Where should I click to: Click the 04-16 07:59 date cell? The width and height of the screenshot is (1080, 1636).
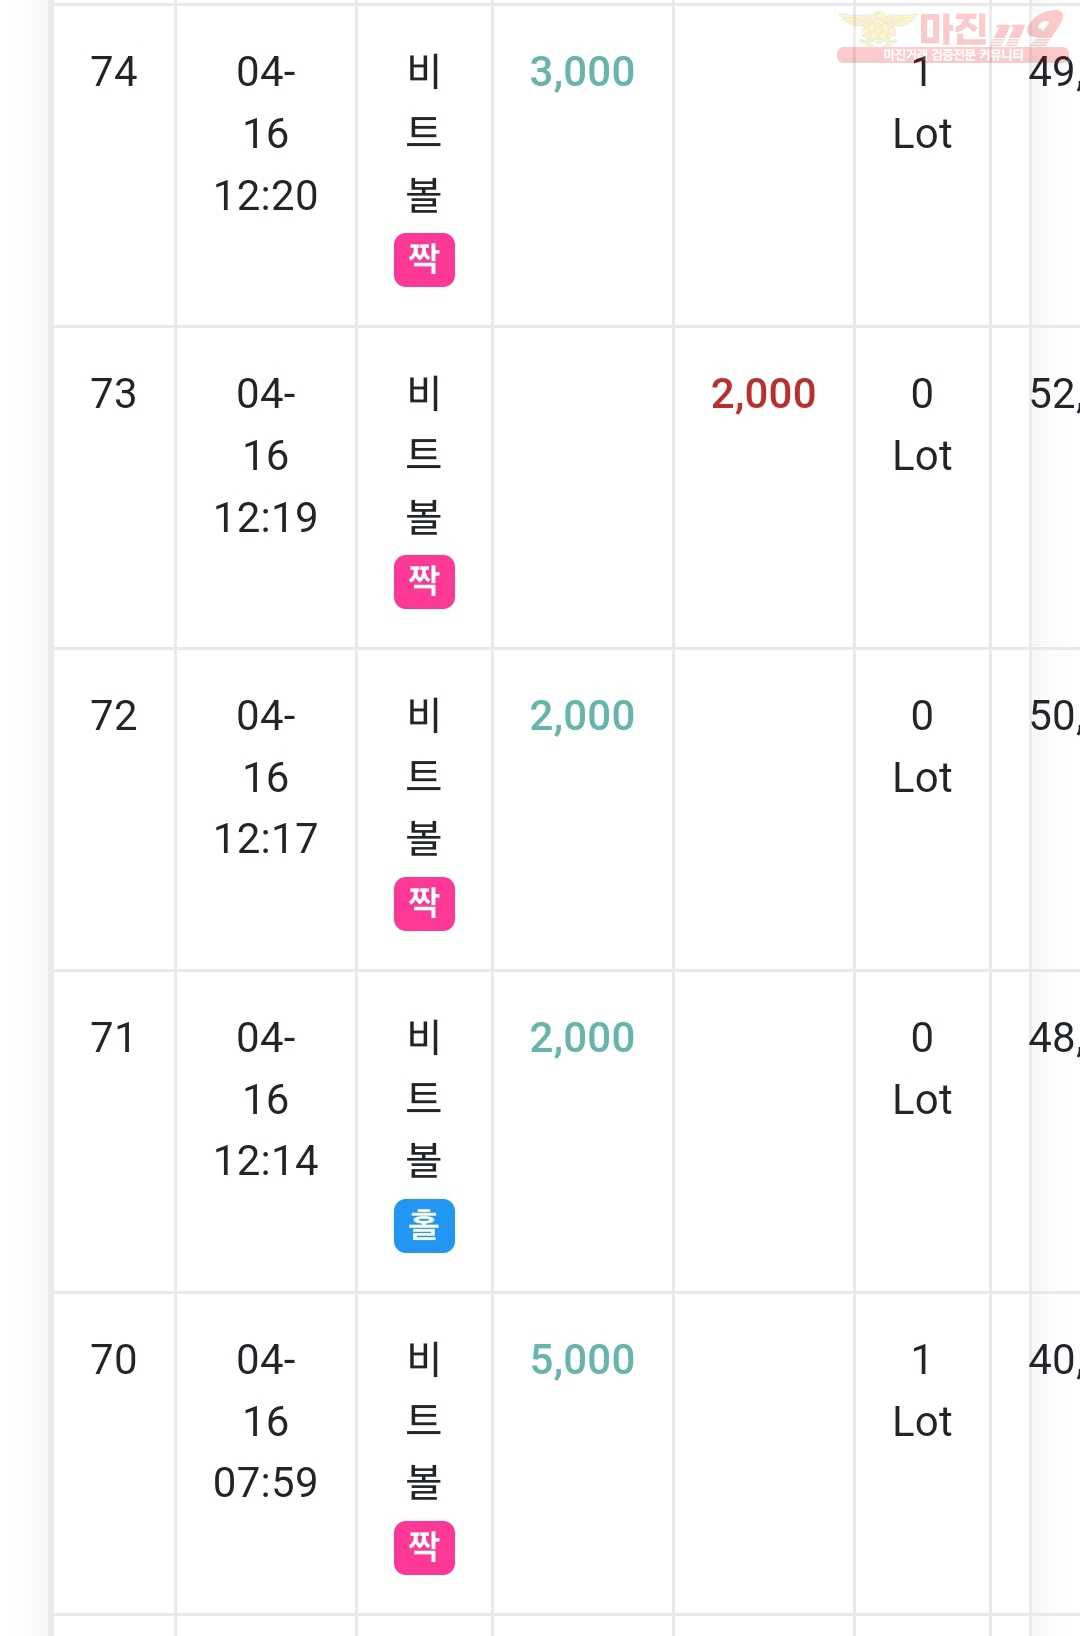266,1421
